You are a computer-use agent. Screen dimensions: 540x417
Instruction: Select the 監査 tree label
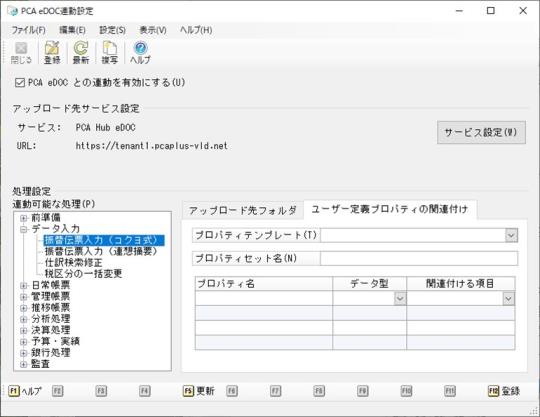tap(41, 364)
